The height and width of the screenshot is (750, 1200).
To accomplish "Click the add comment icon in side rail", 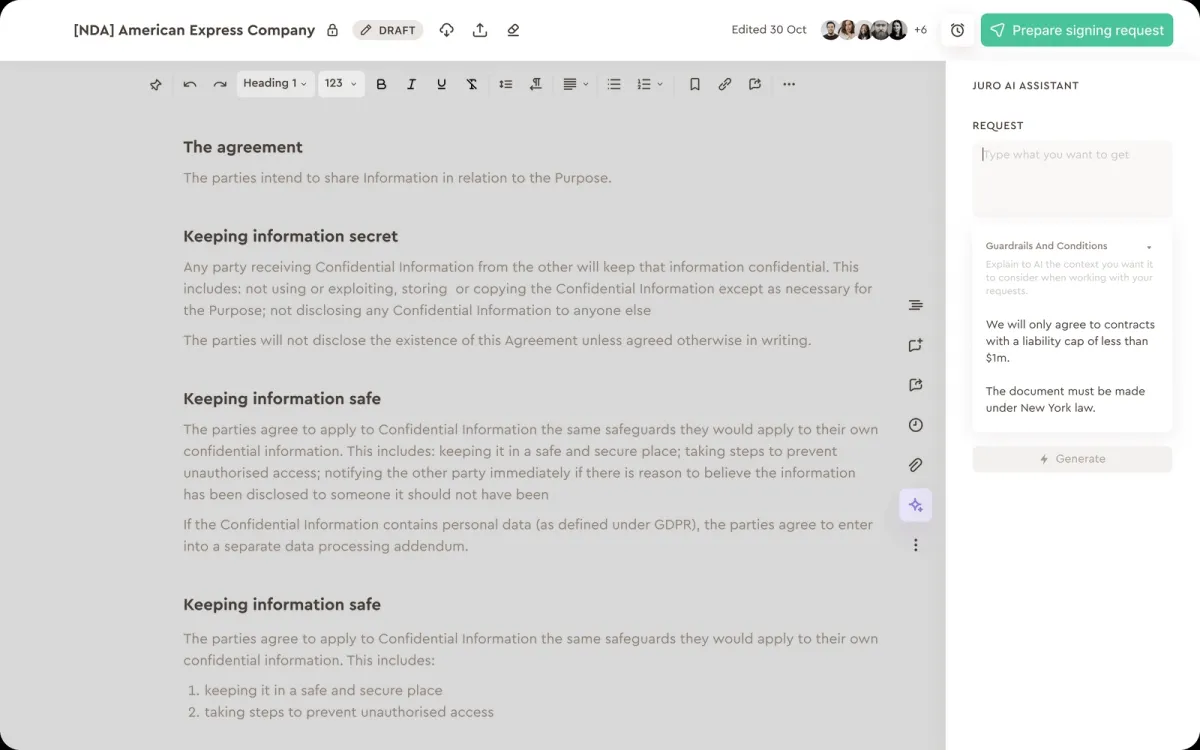I will [915, 345].
